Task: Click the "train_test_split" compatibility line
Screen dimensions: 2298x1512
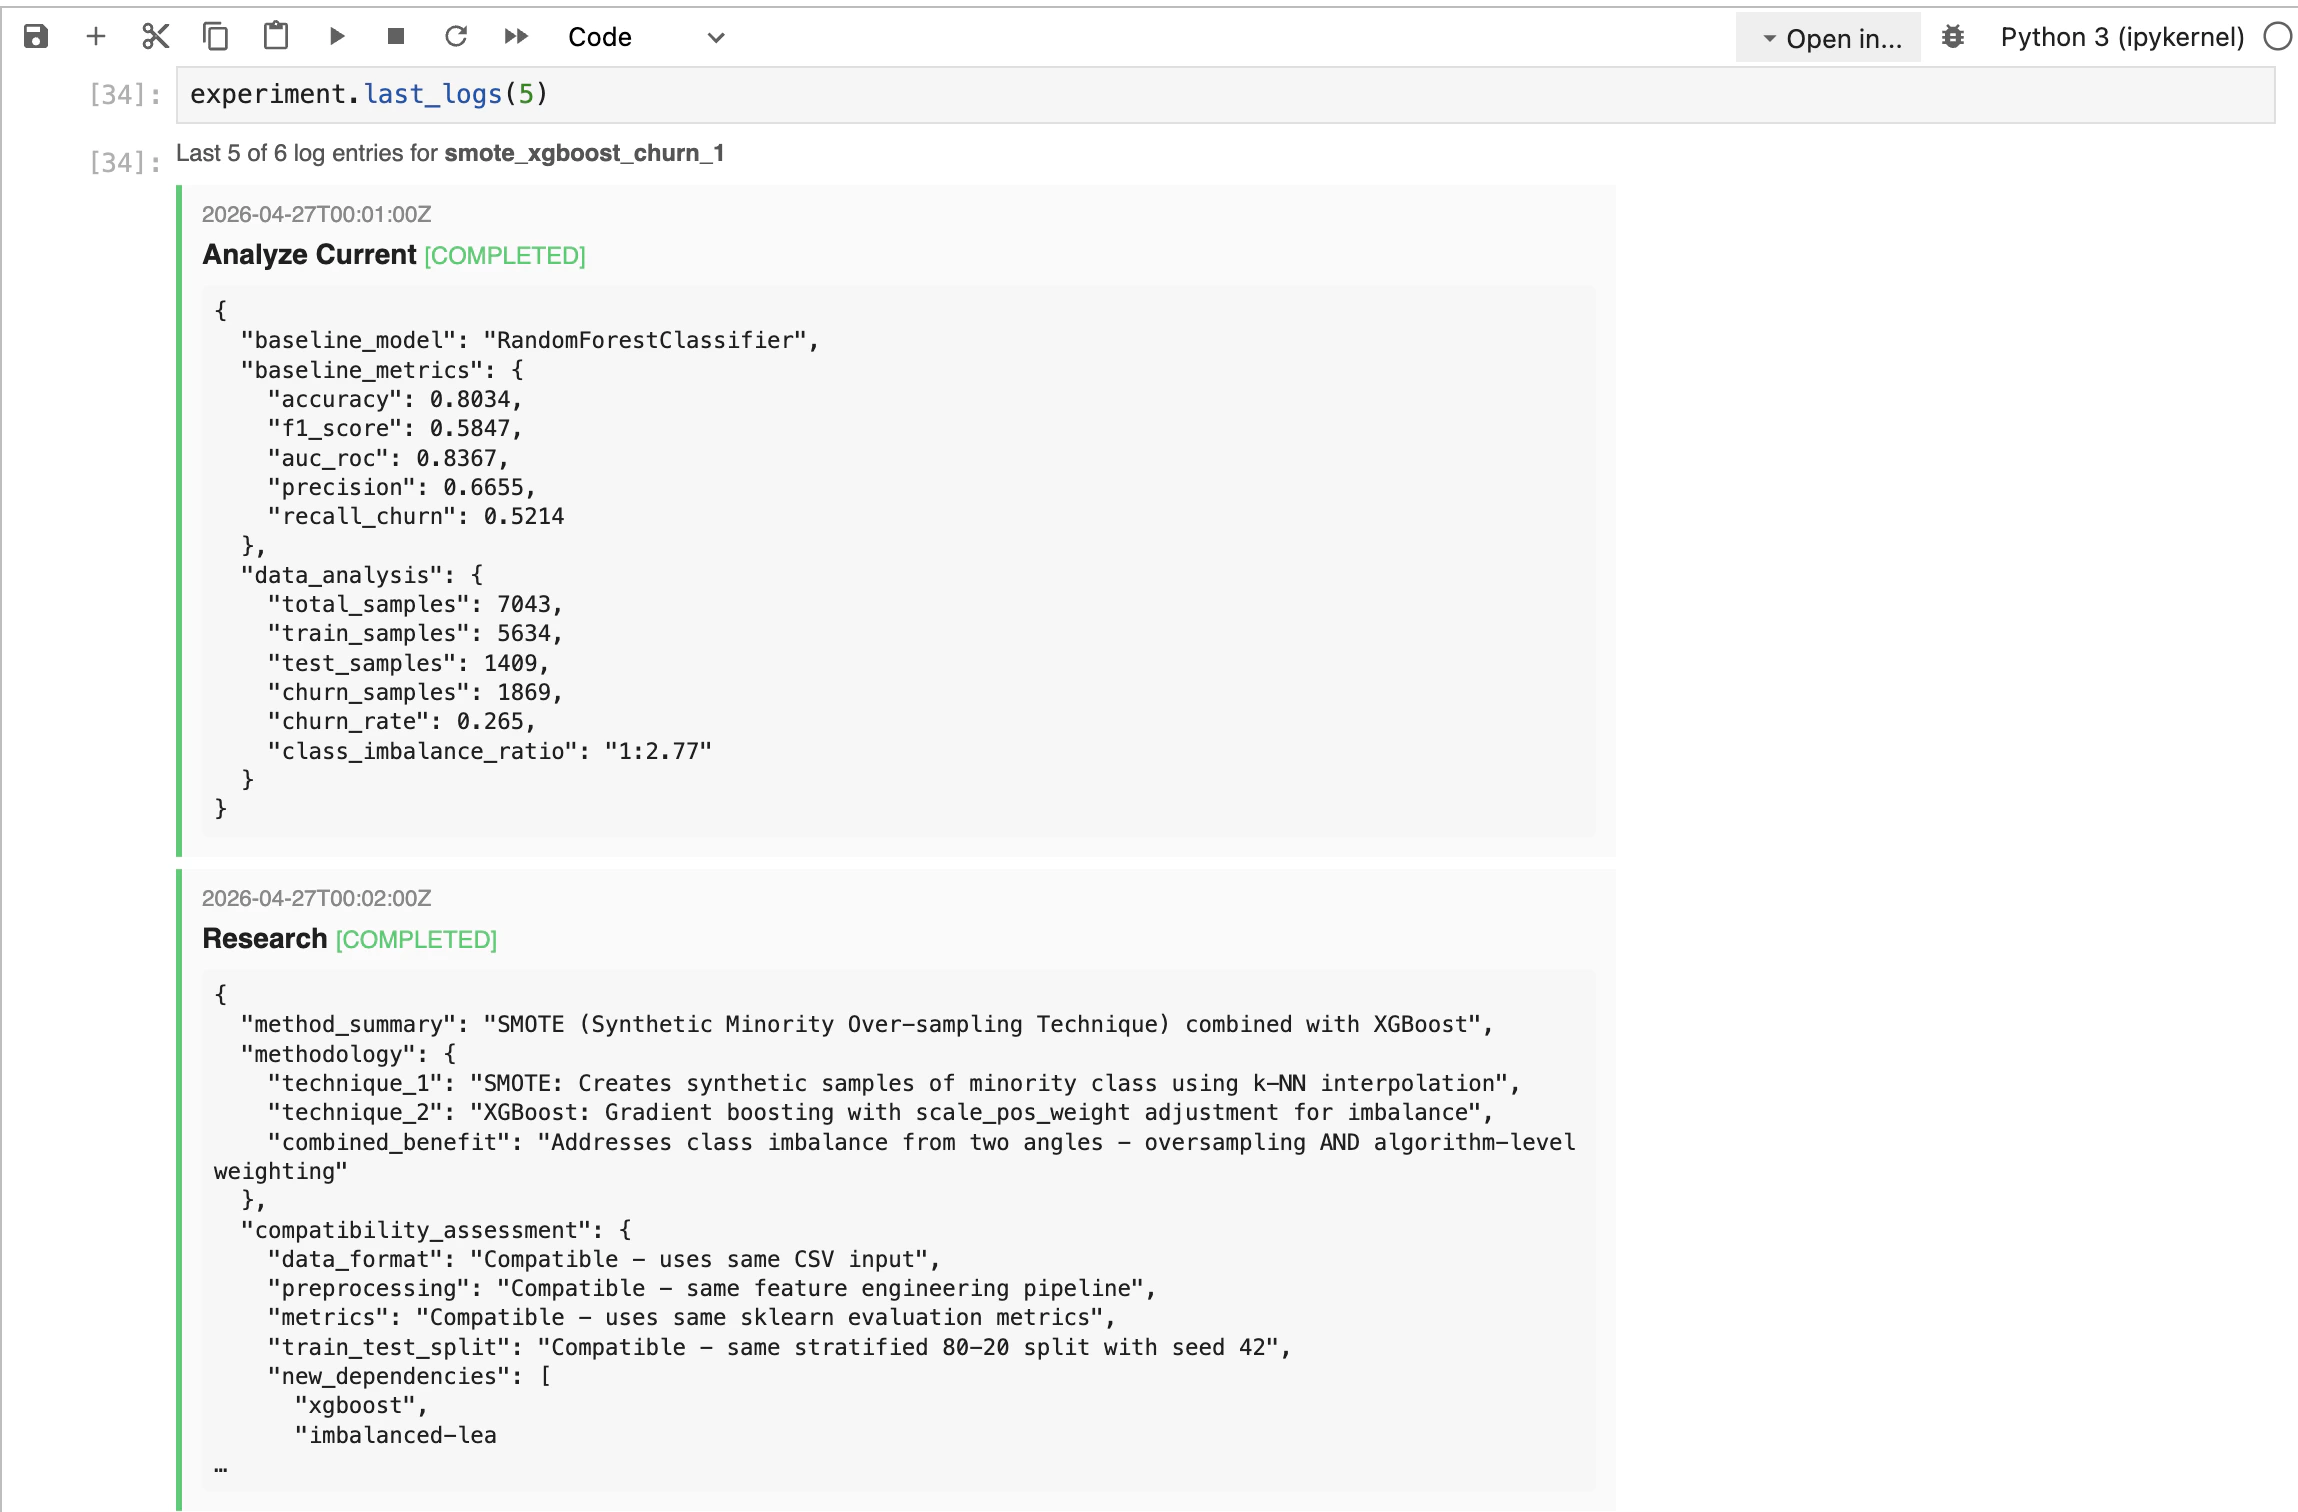Action: coord(779,1348)
